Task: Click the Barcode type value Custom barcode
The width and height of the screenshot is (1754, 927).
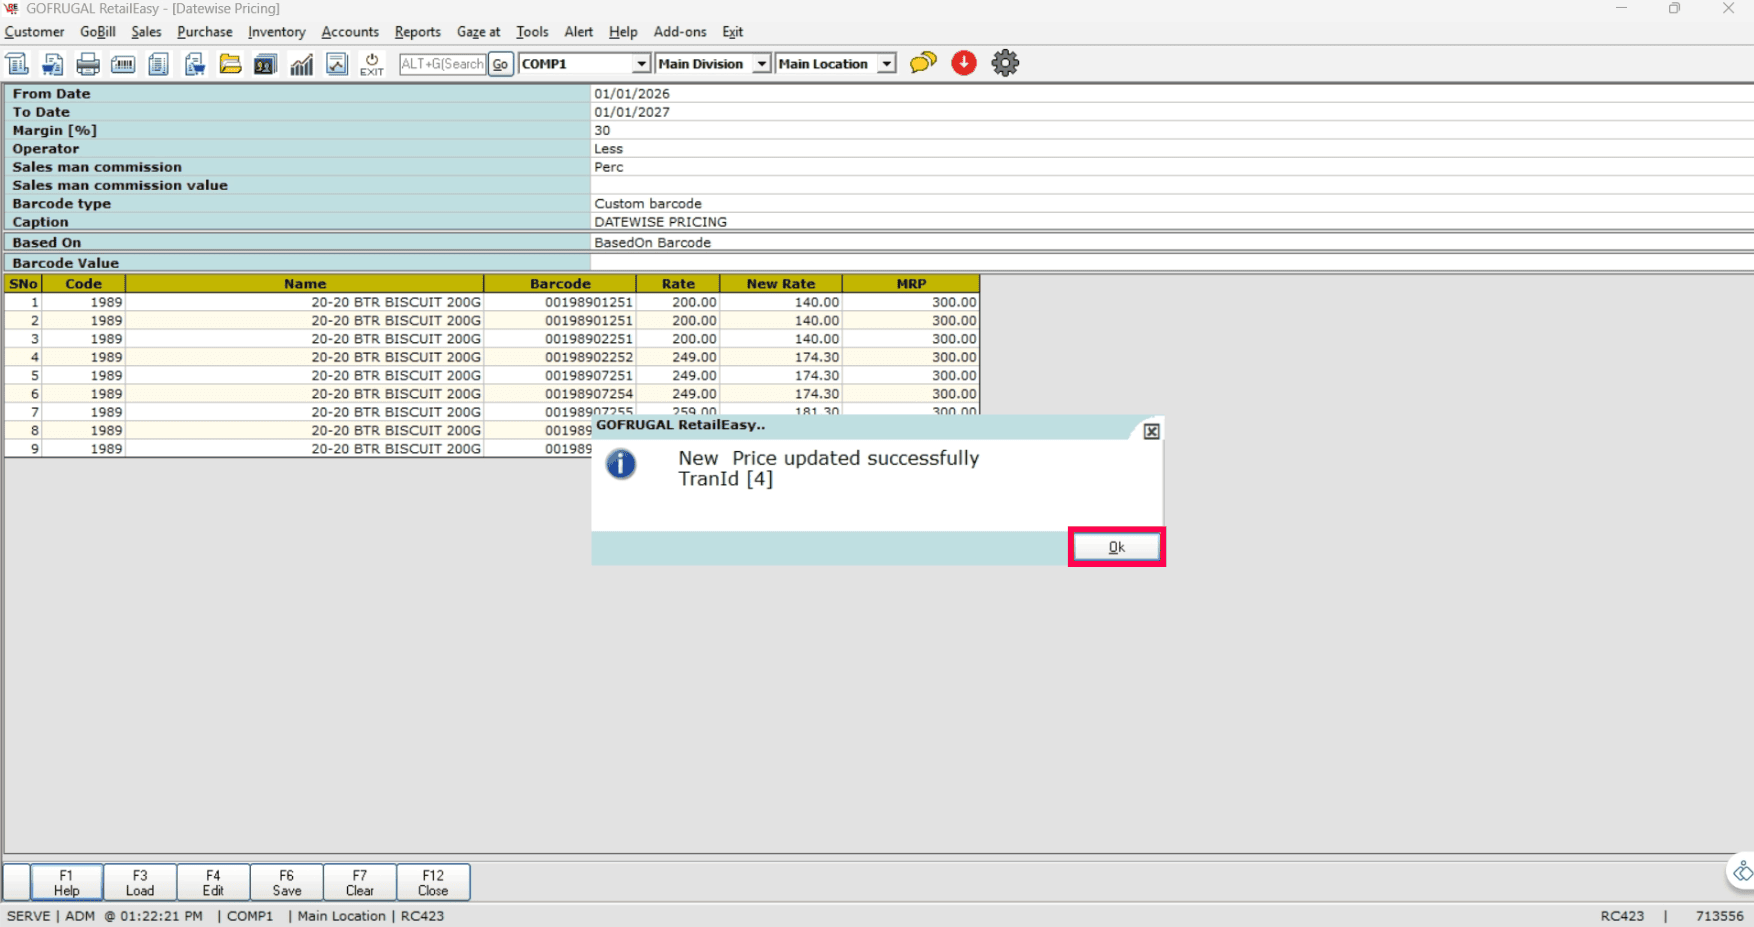Action: point(648,204)
